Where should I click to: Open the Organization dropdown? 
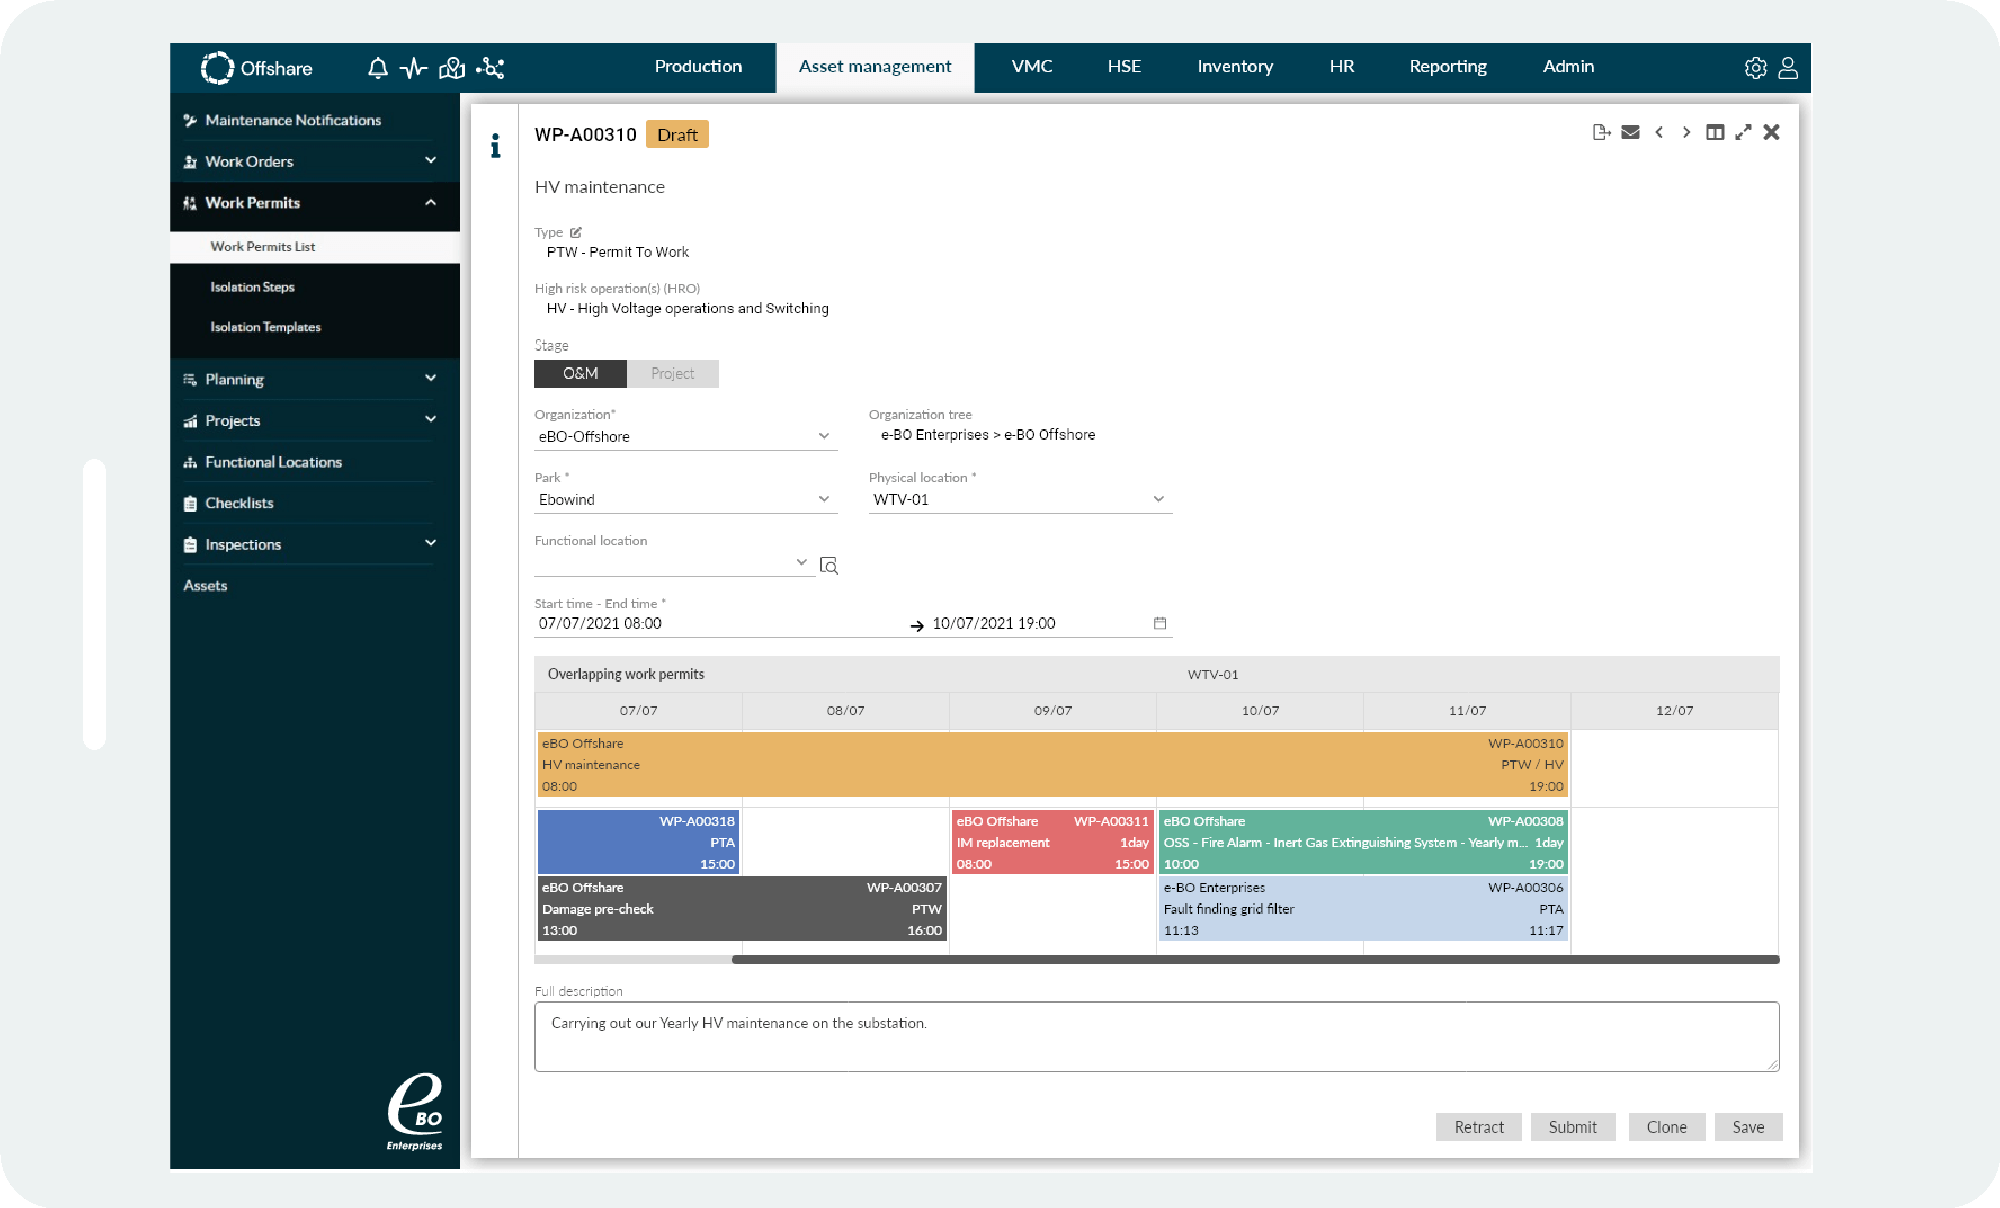pos(685,437)
